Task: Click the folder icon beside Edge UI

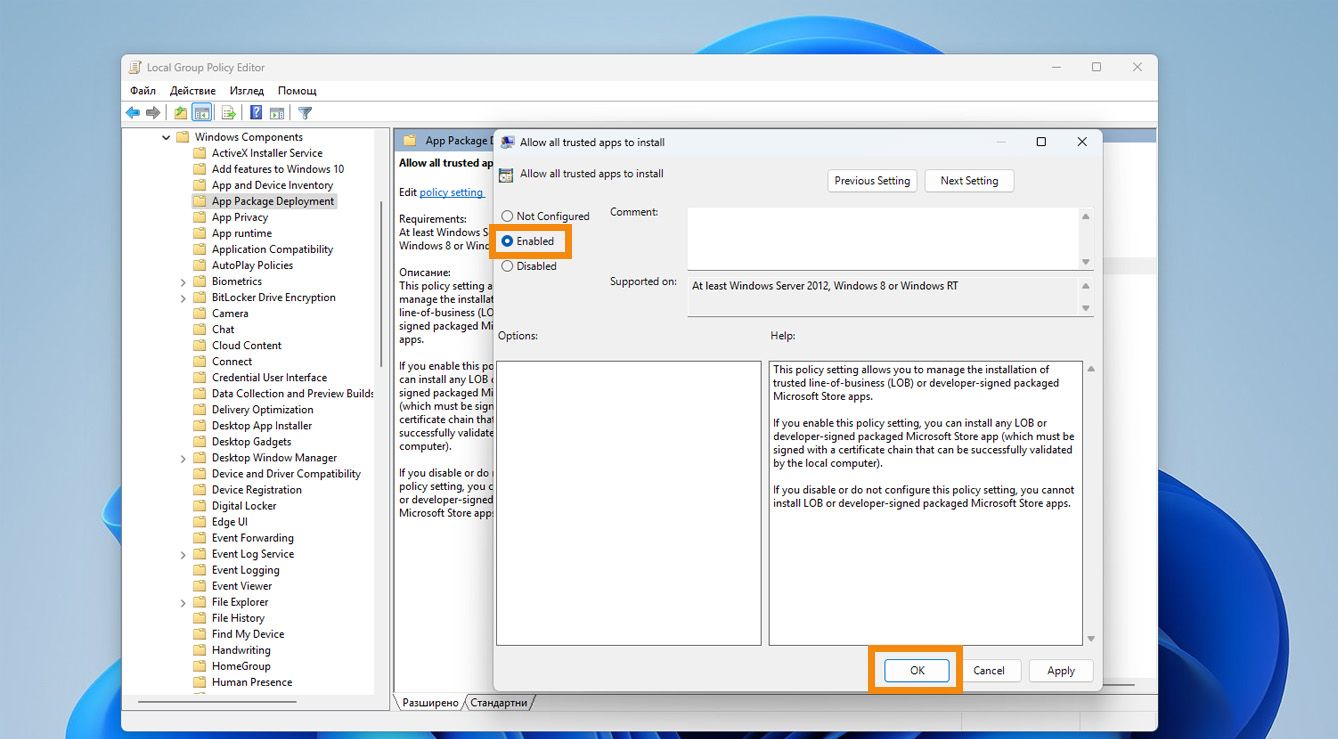Action: tap(199, 522)
